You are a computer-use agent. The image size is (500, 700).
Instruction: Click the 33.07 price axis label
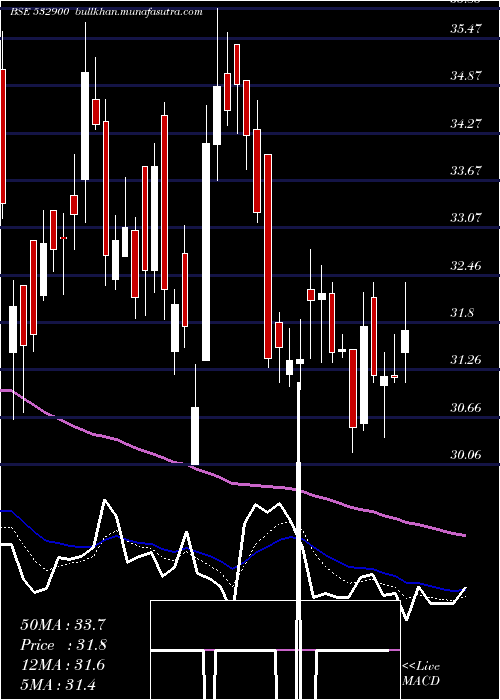point(466,218)
